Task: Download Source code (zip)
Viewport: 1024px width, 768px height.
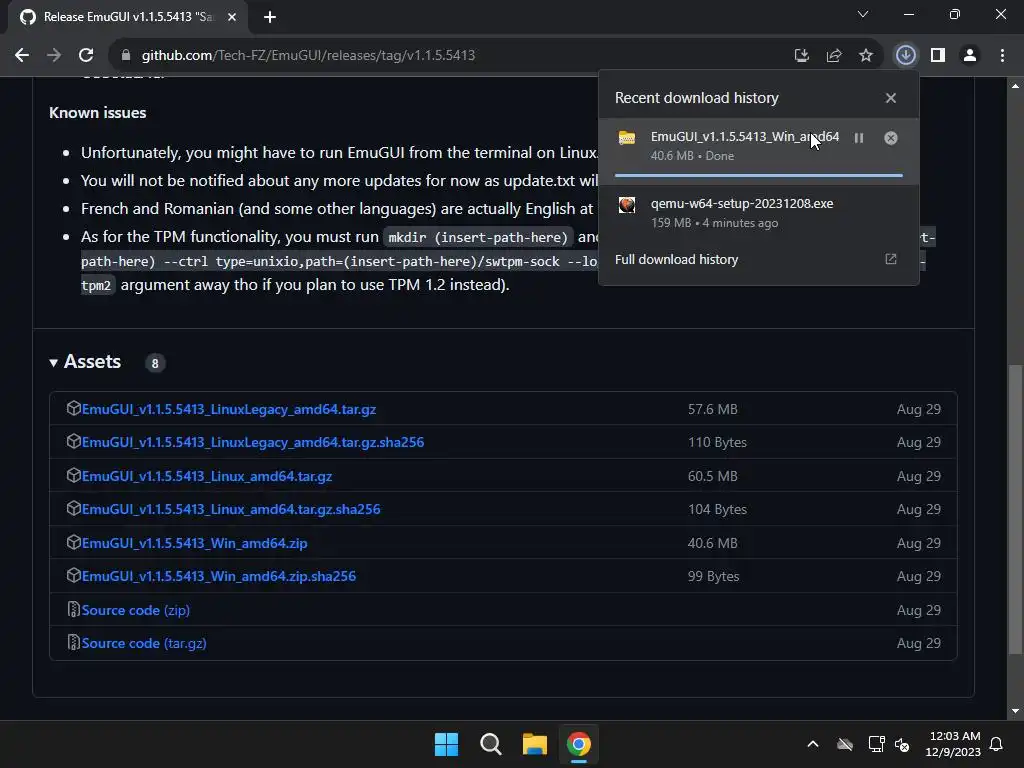Action: [135, 610]
